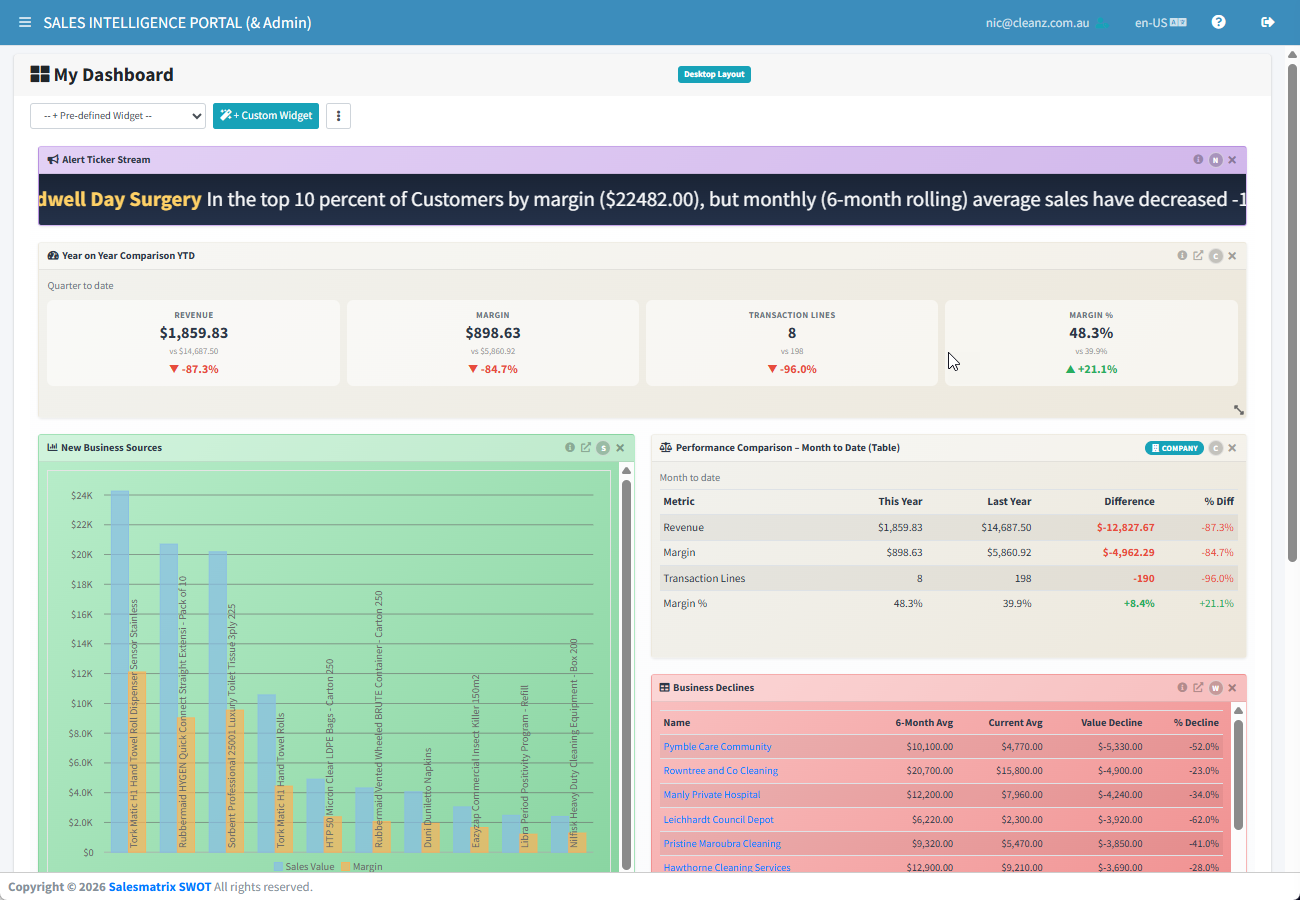Viewport: 1300px width, 900px height.
Task: Open the Salesmatrix SWOT footer link
Action: [x=160, y=887]
